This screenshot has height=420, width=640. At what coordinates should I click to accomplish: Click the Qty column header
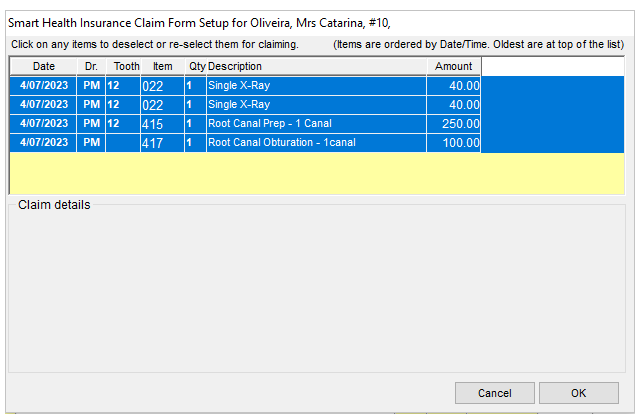196,66
